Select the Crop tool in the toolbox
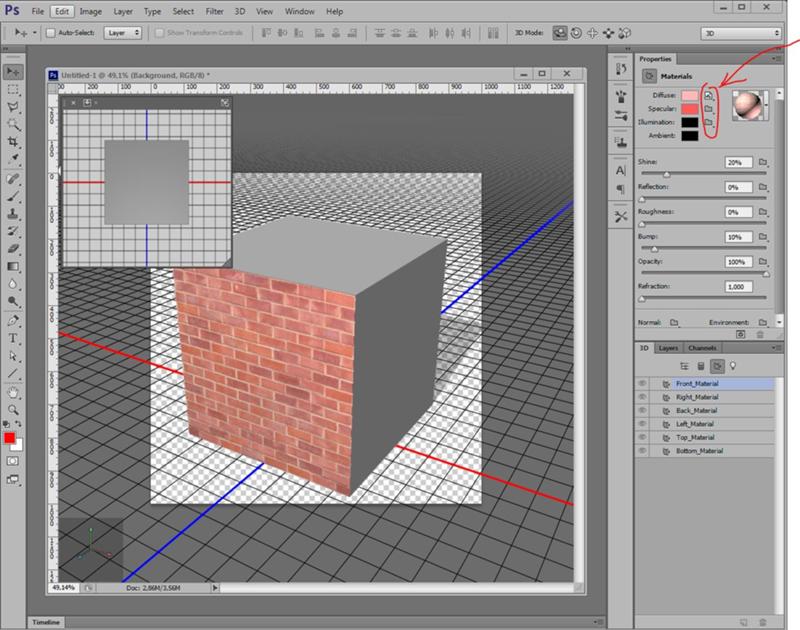The height and width of the screenshot is (630, 800). (14, 141)
